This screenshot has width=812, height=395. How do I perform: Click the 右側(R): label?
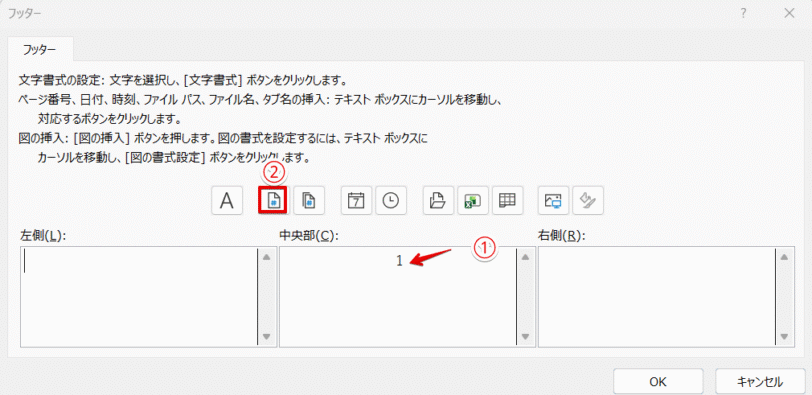point(562,236)
